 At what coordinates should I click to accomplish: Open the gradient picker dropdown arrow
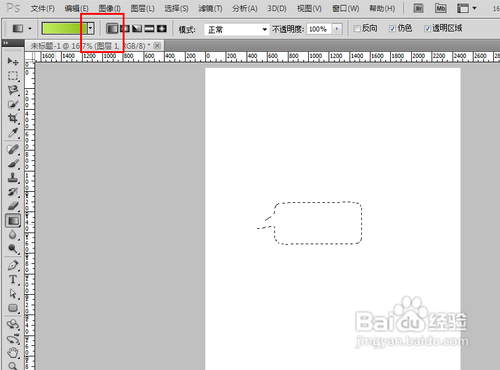(x=91, y=29)
